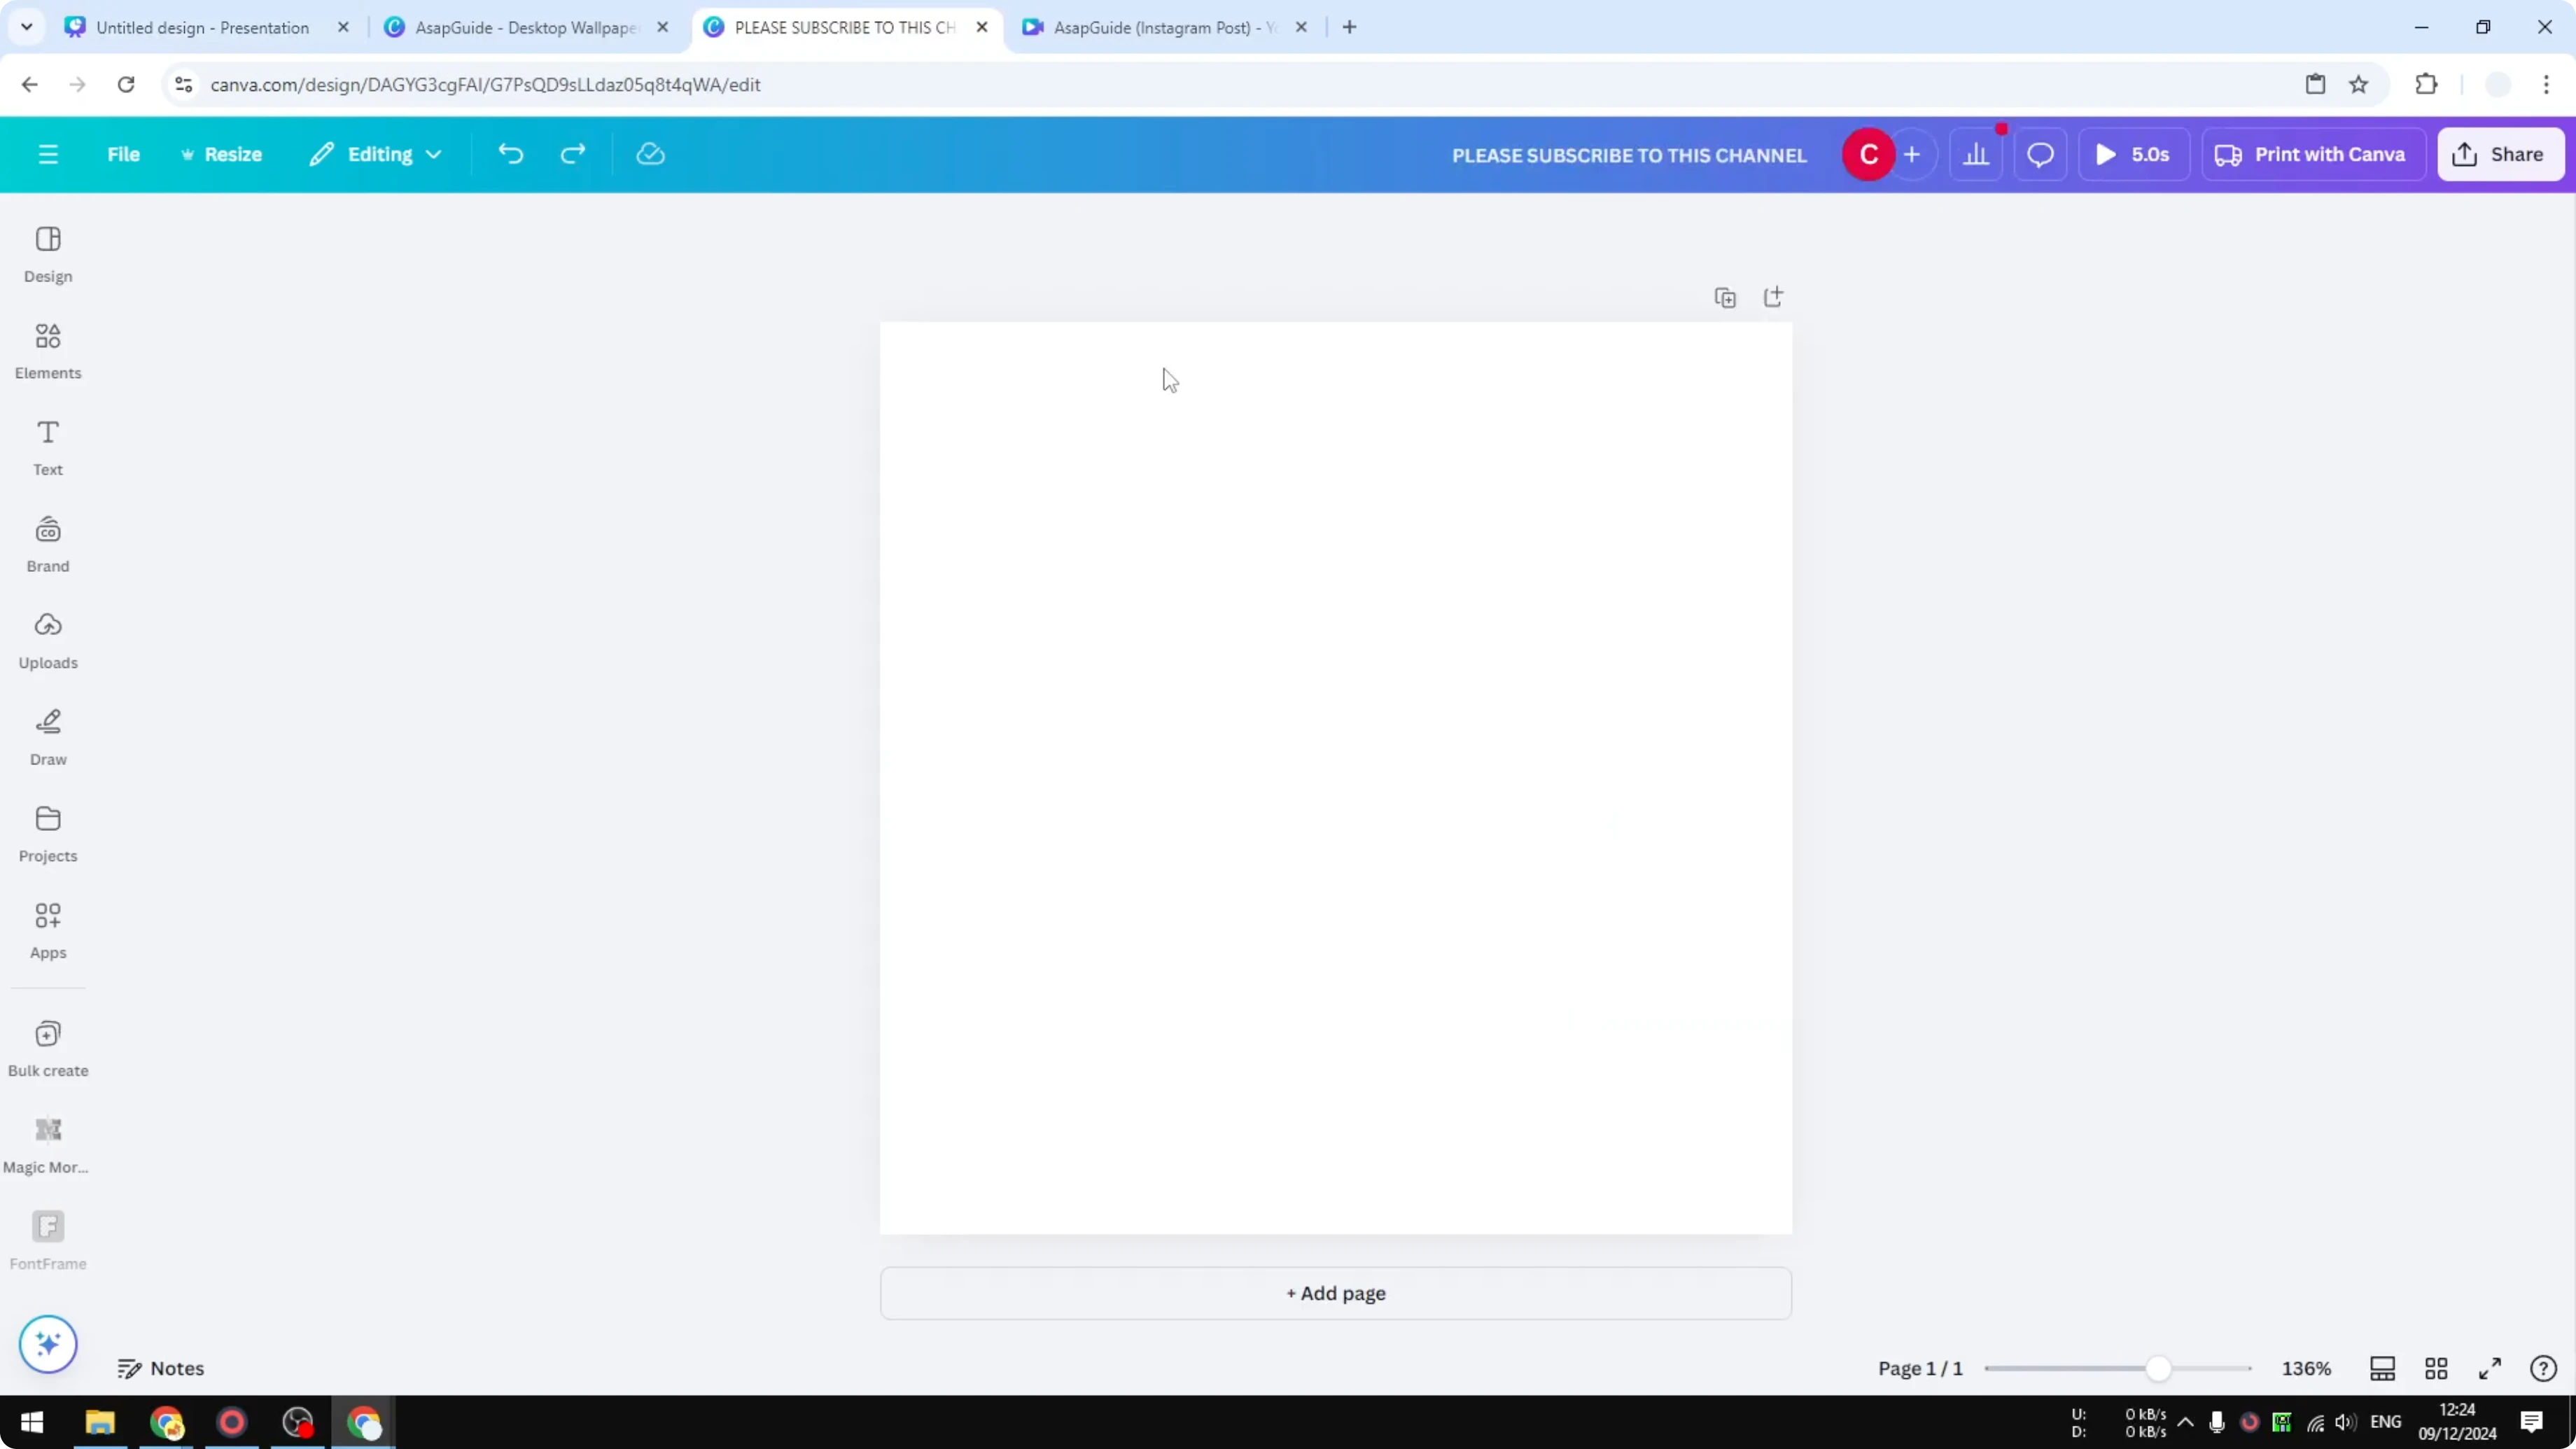Toggle grid view of pages
This screenshot has height=1449, width=2576.
[x=2435, y=1368]
